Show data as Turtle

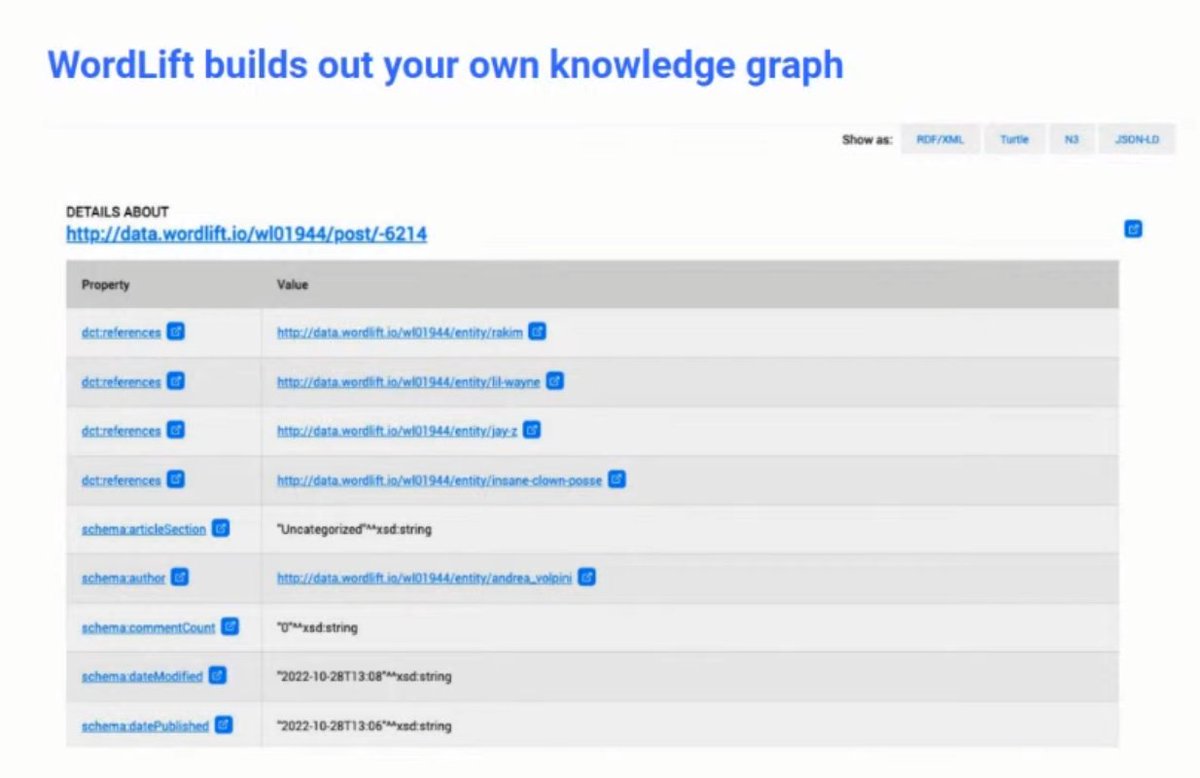[x=1014, y=140]
